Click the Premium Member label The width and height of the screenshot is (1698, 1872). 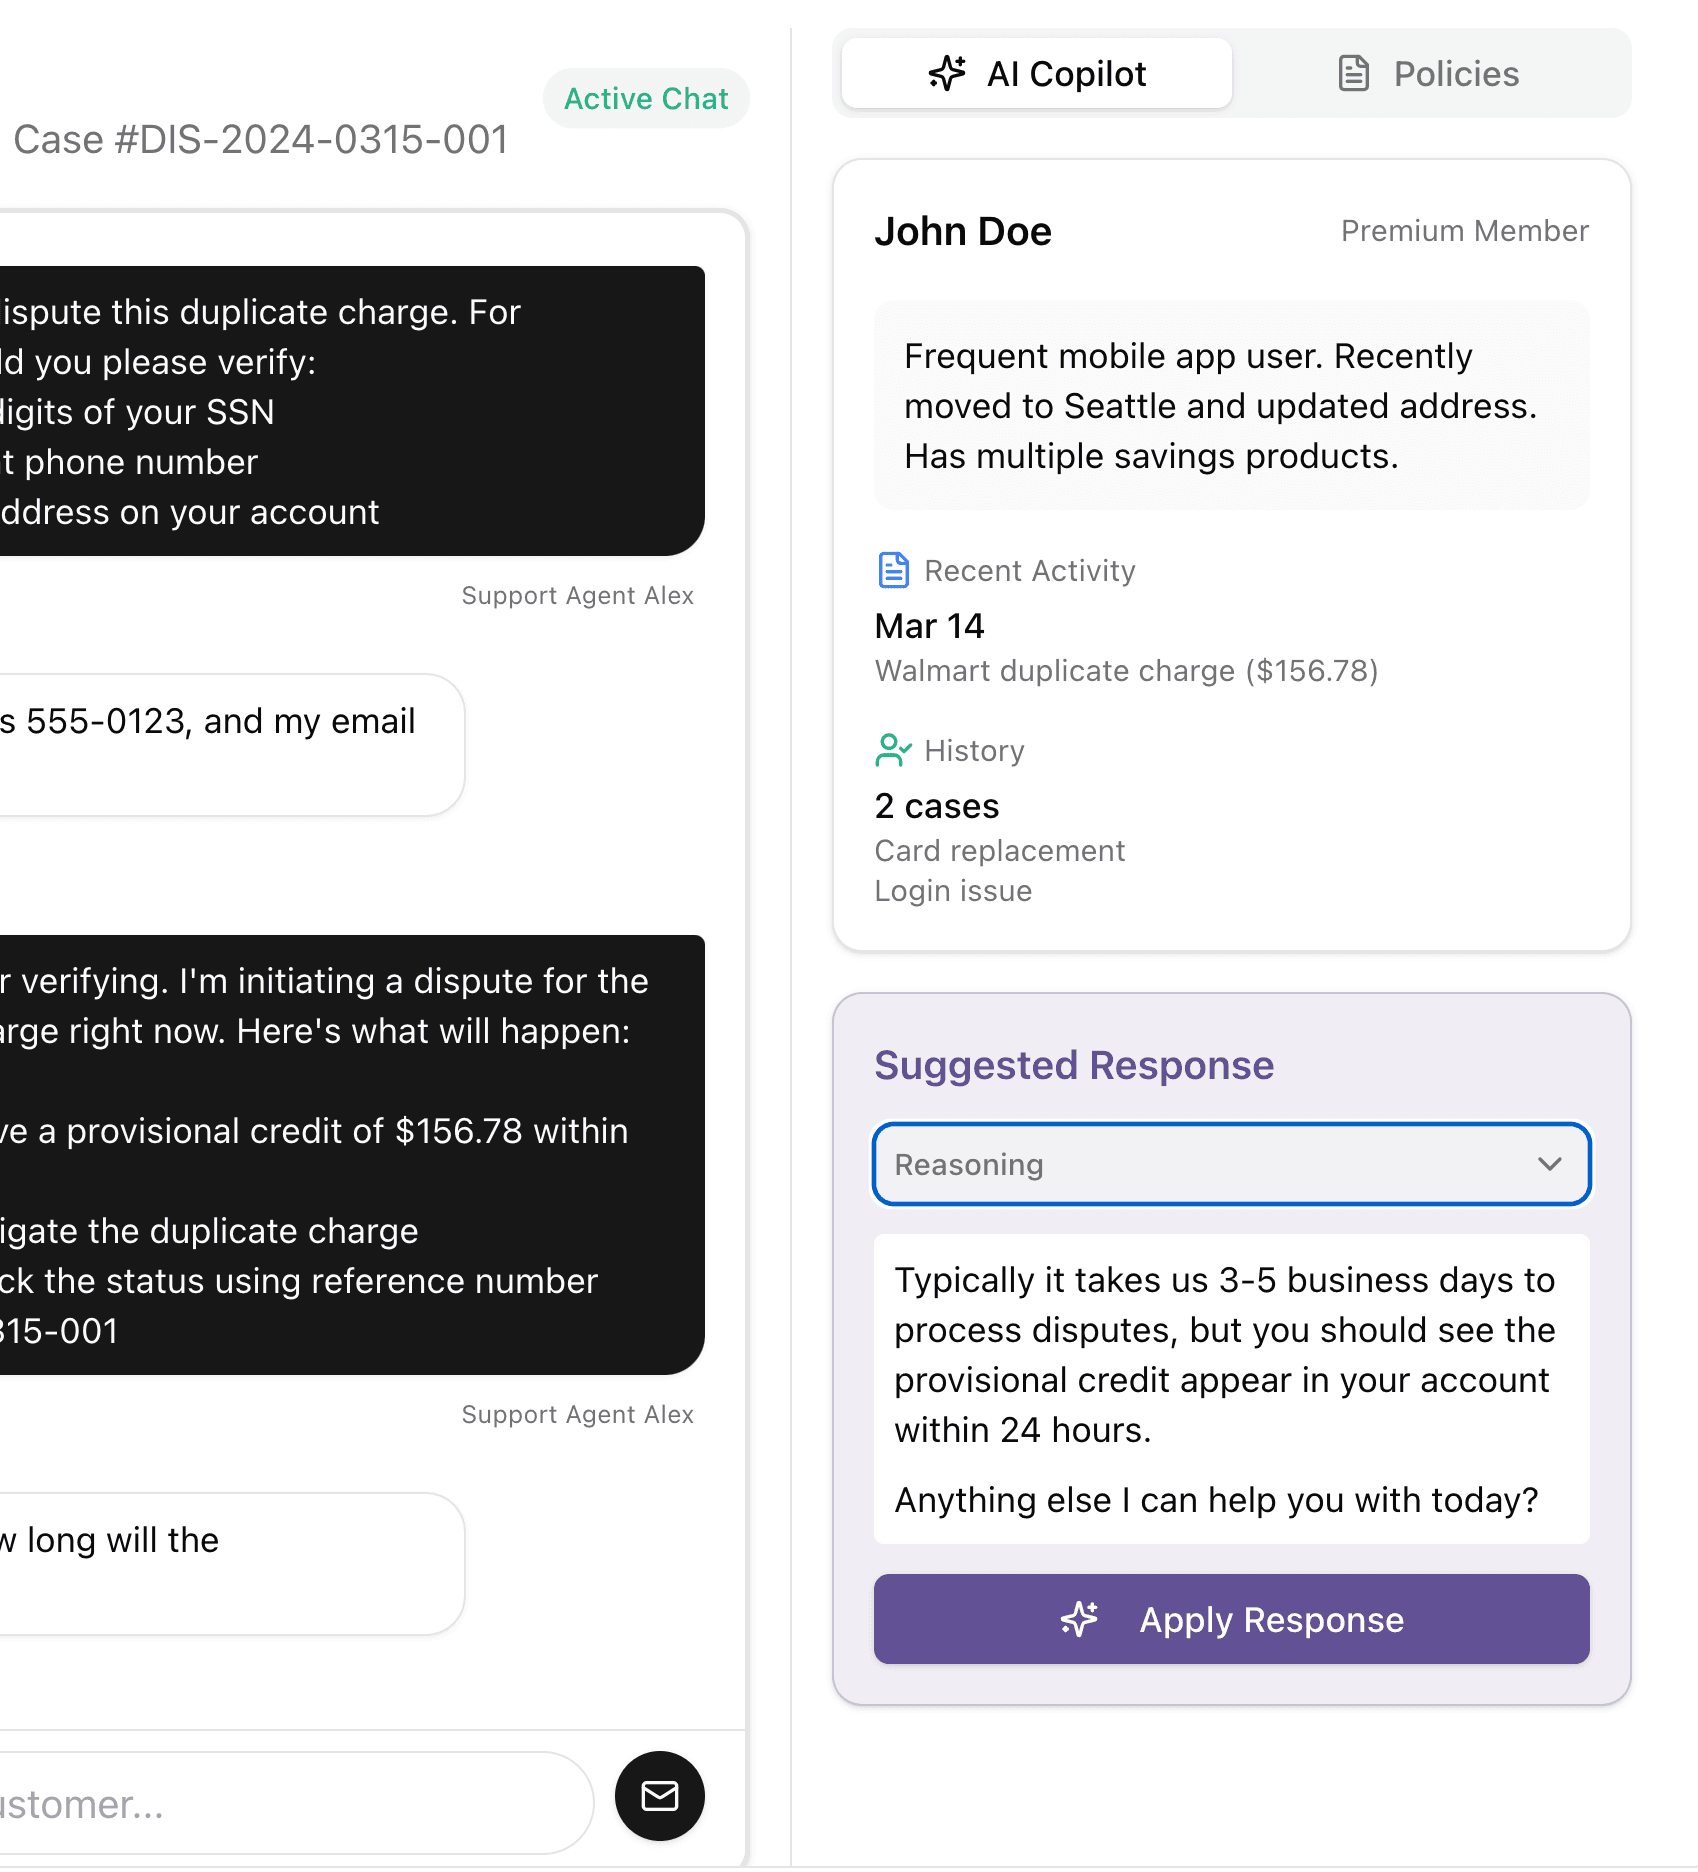coord(1464,230)
